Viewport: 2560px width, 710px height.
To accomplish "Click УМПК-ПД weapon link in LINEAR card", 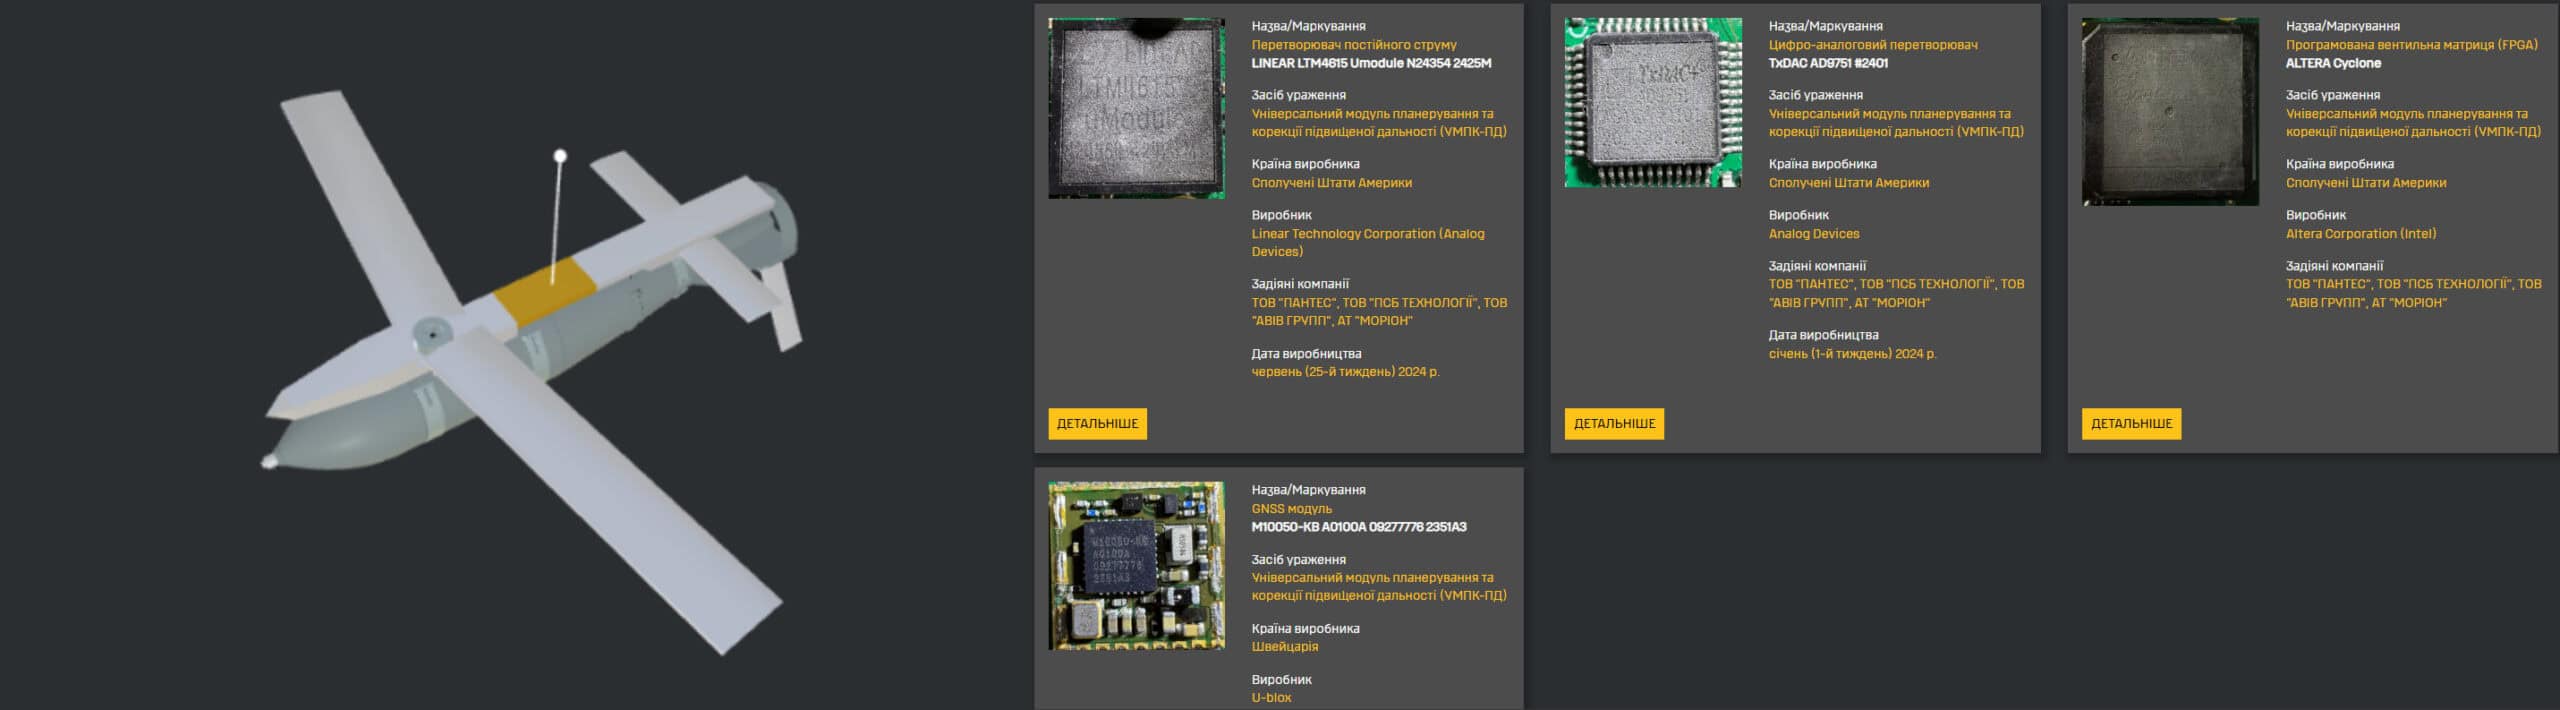I will pyautogui.click(x=1378, y=123).
